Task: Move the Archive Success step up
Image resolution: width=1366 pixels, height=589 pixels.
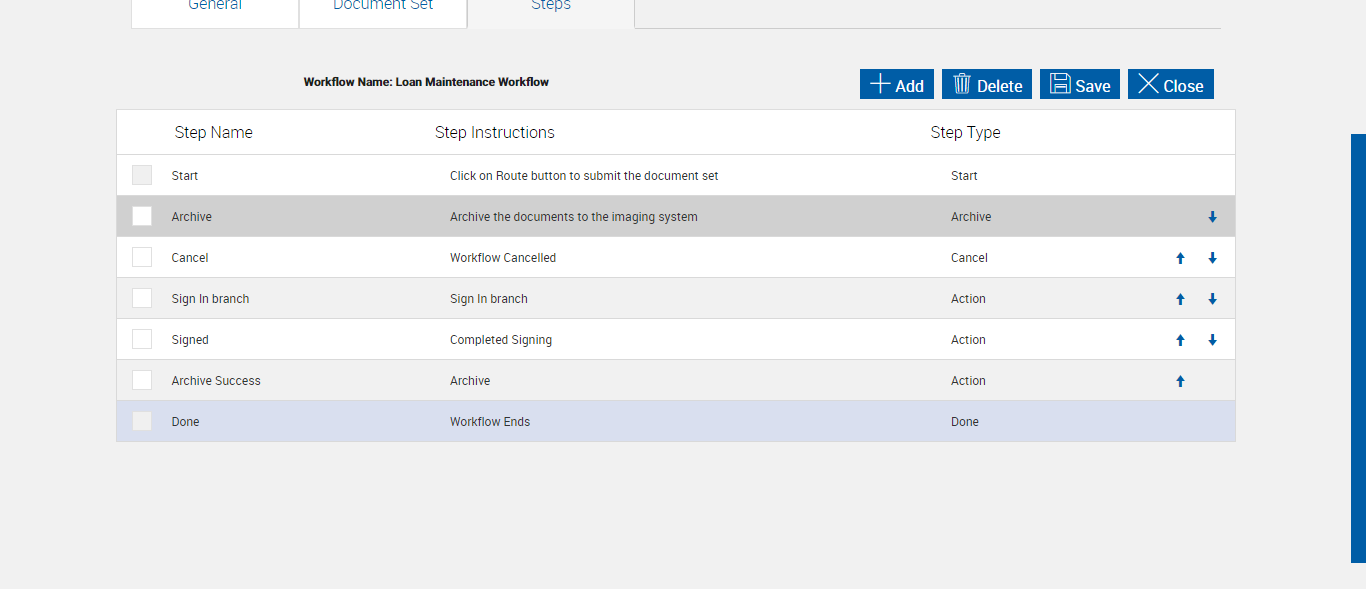Action: tap(1180, 381)
